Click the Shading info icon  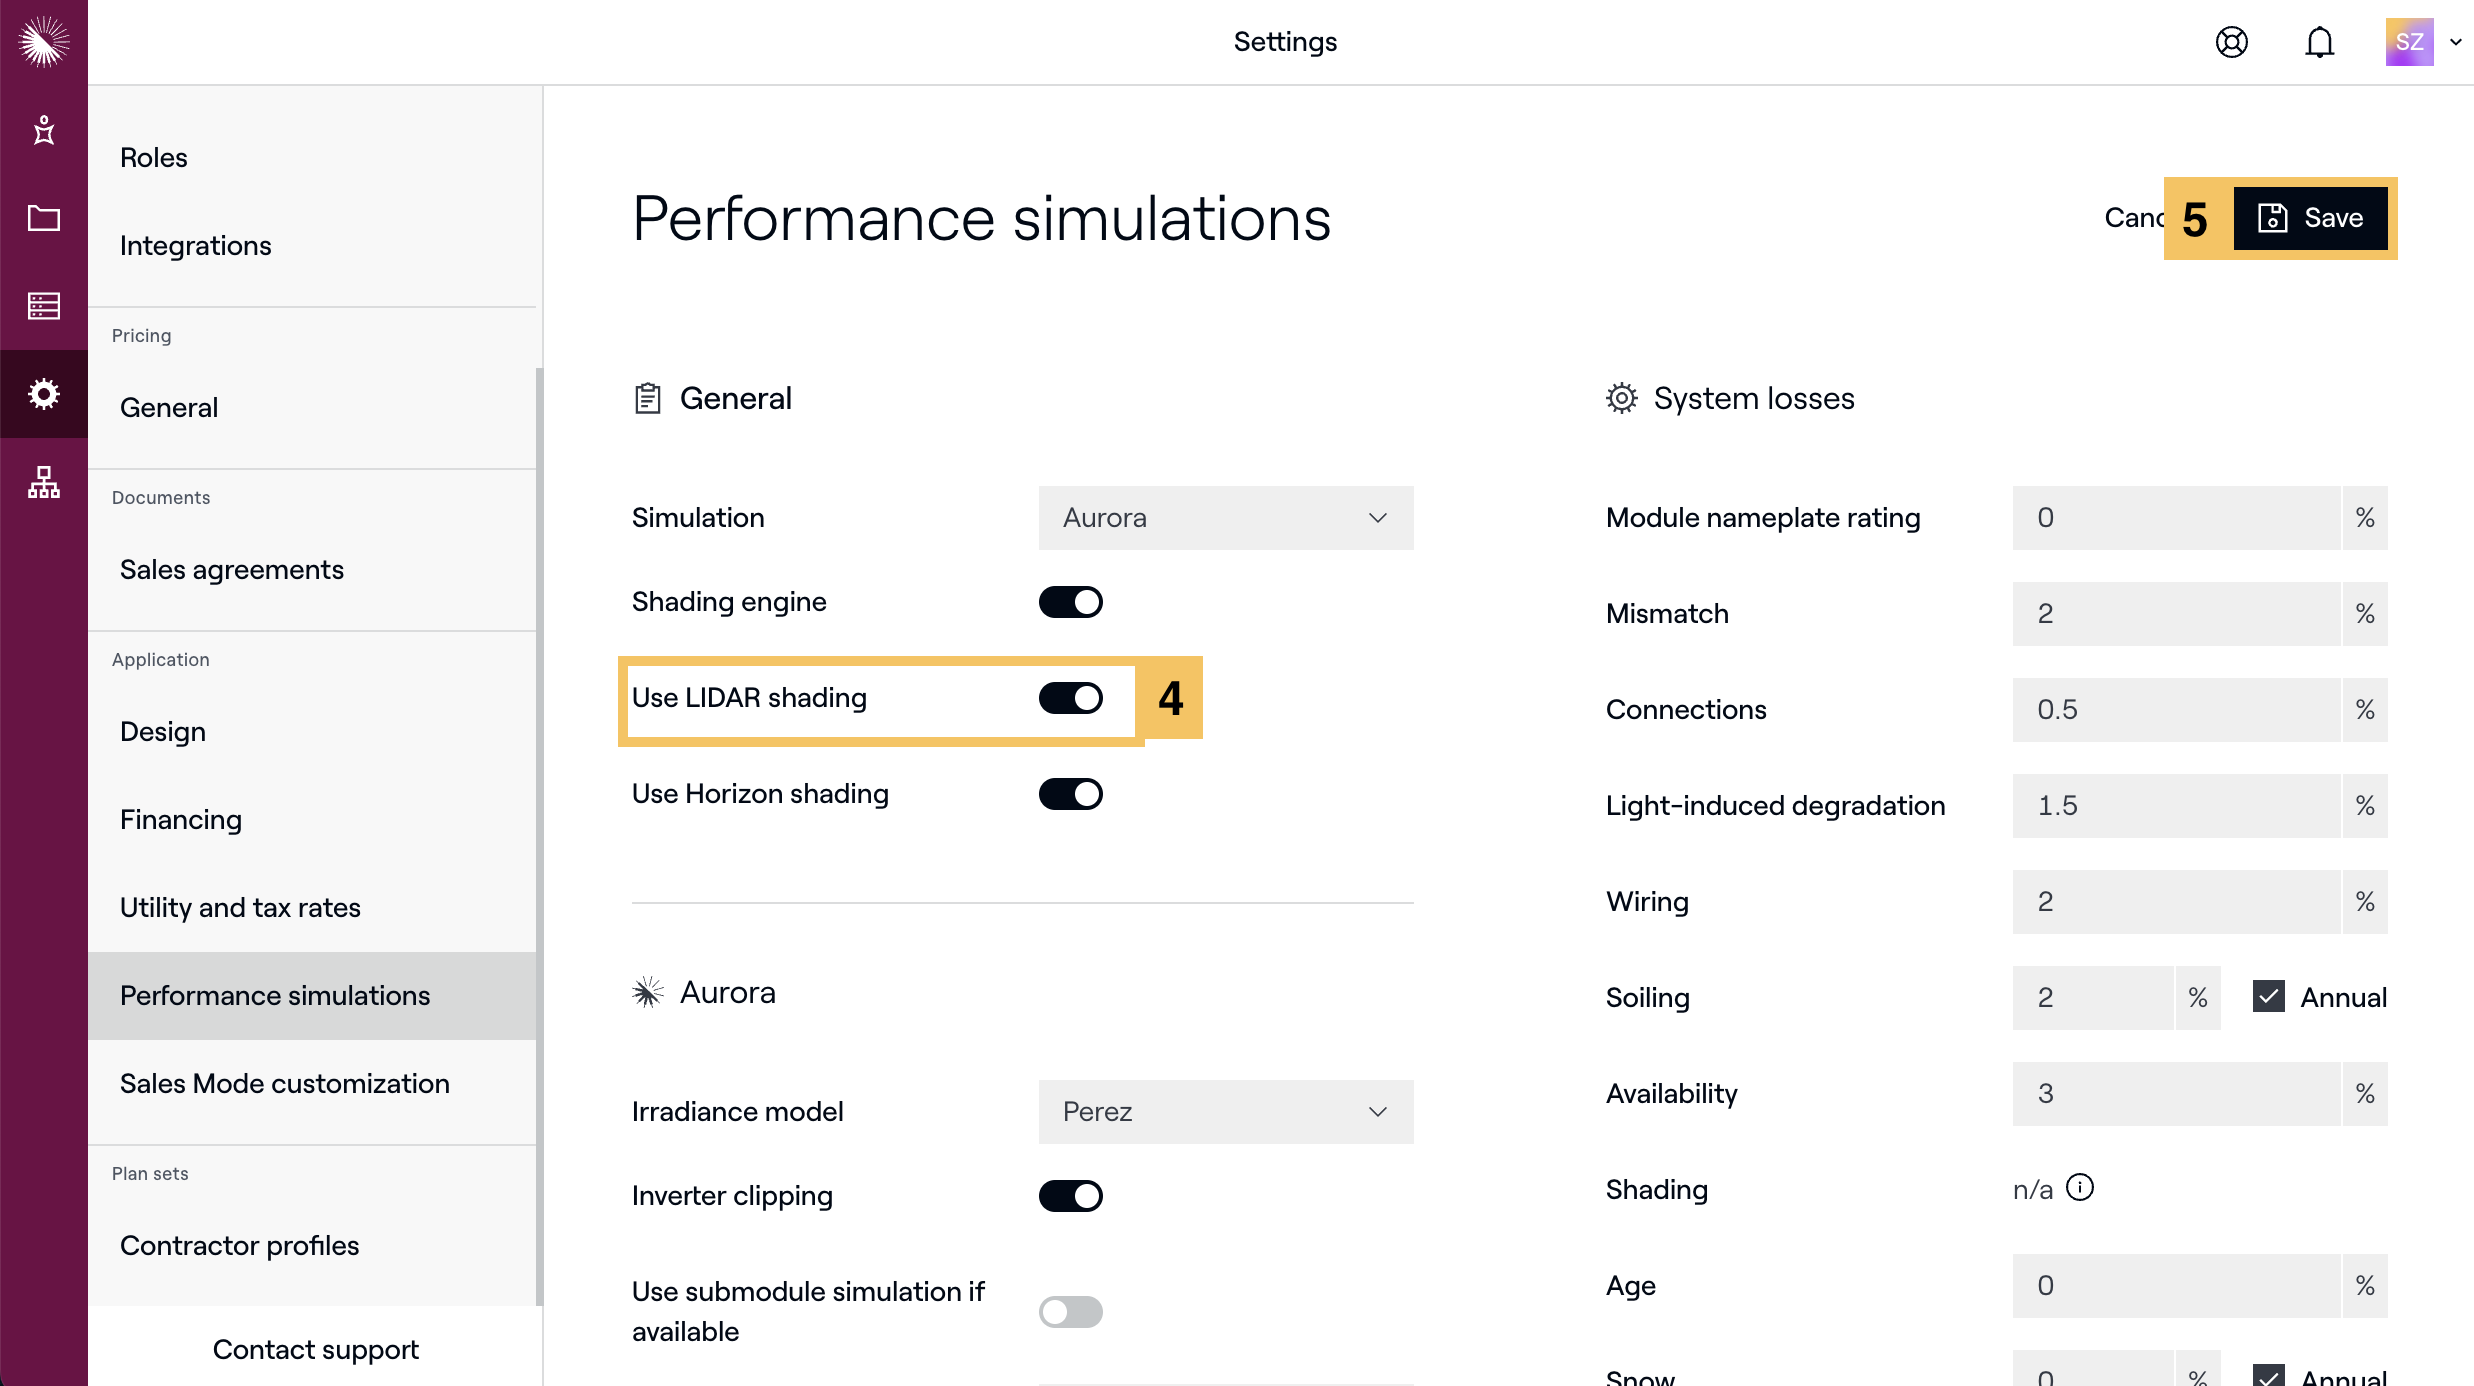tap(2080, 1188)
